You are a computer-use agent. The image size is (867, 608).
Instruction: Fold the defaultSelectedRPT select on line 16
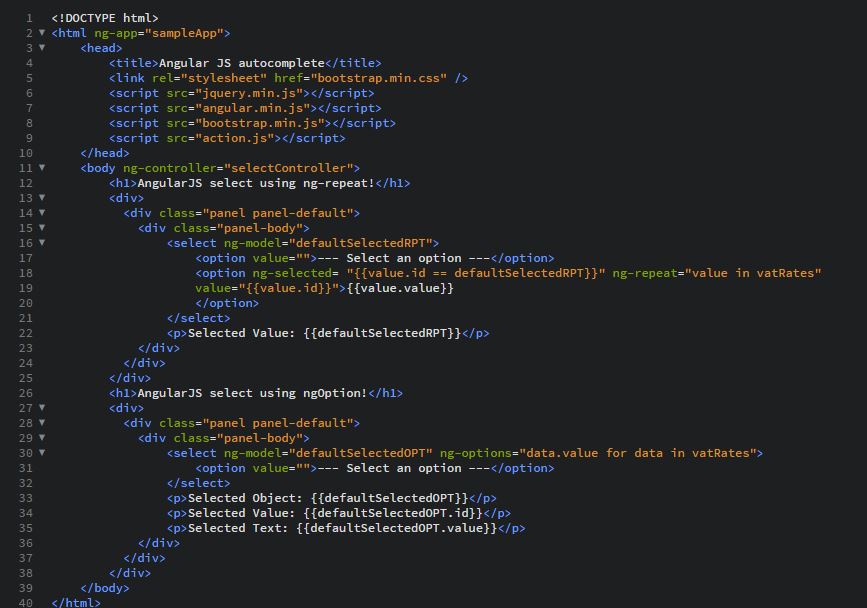(41, 242)
